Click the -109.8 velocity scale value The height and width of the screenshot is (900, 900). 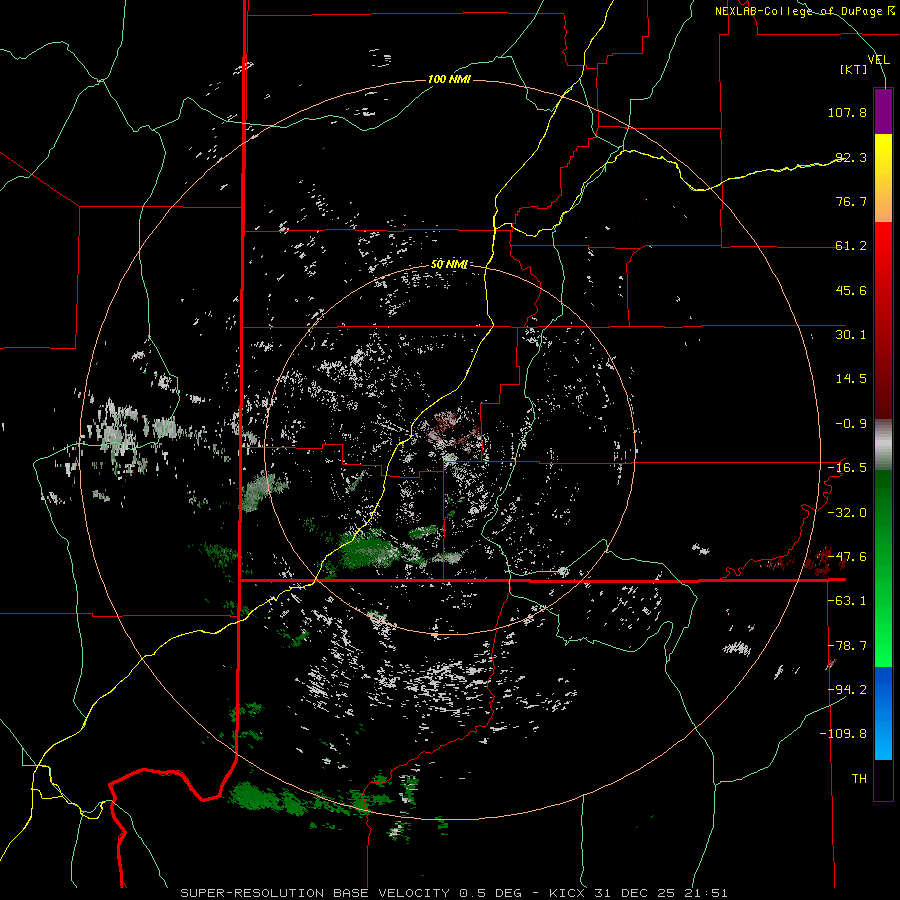coord(844,734)
